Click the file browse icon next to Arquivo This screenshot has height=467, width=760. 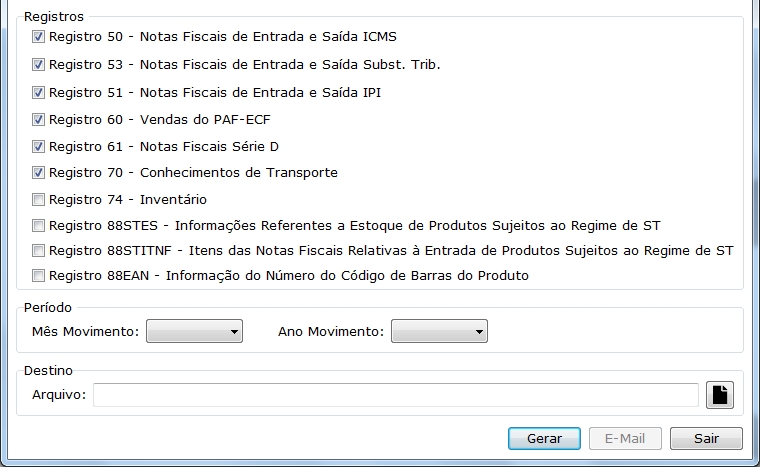[x=720, y=395]
